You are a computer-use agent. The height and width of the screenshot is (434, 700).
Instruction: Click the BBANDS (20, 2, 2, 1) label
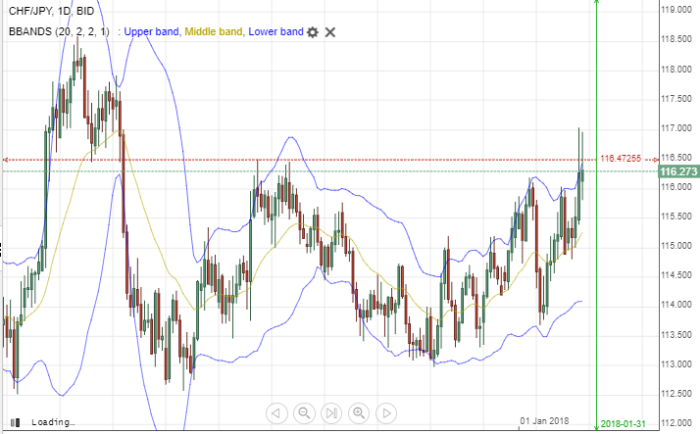[x=59, y=32]
